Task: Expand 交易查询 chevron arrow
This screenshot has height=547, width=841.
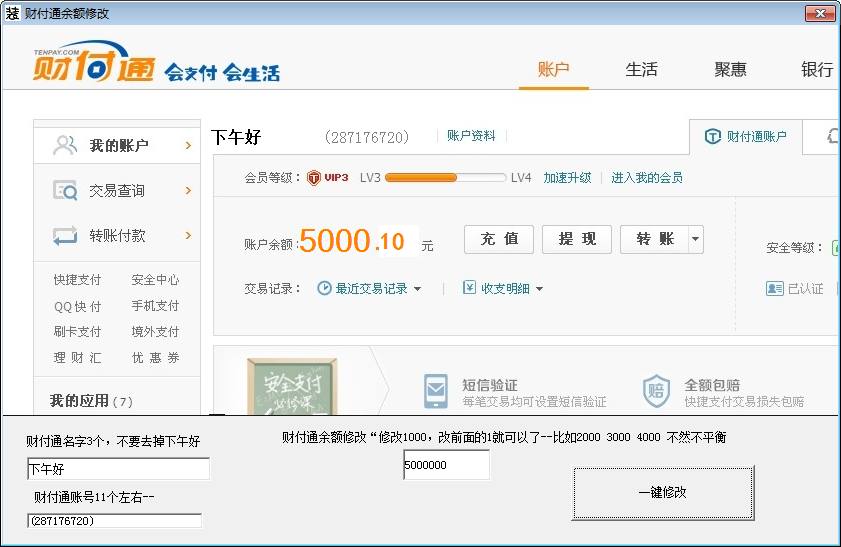Action: pyautogui.click(x=188, y=190)
